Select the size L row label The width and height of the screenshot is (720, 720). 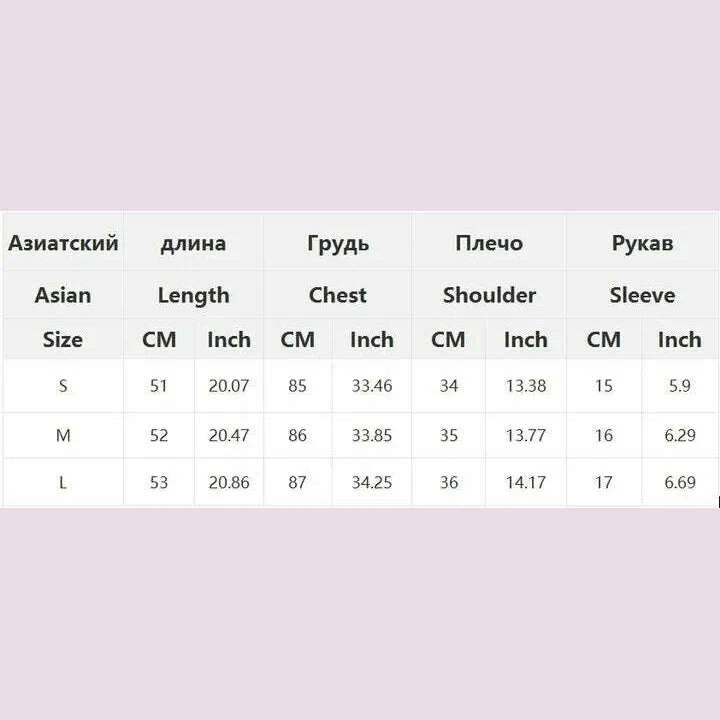tap(63, 483)
